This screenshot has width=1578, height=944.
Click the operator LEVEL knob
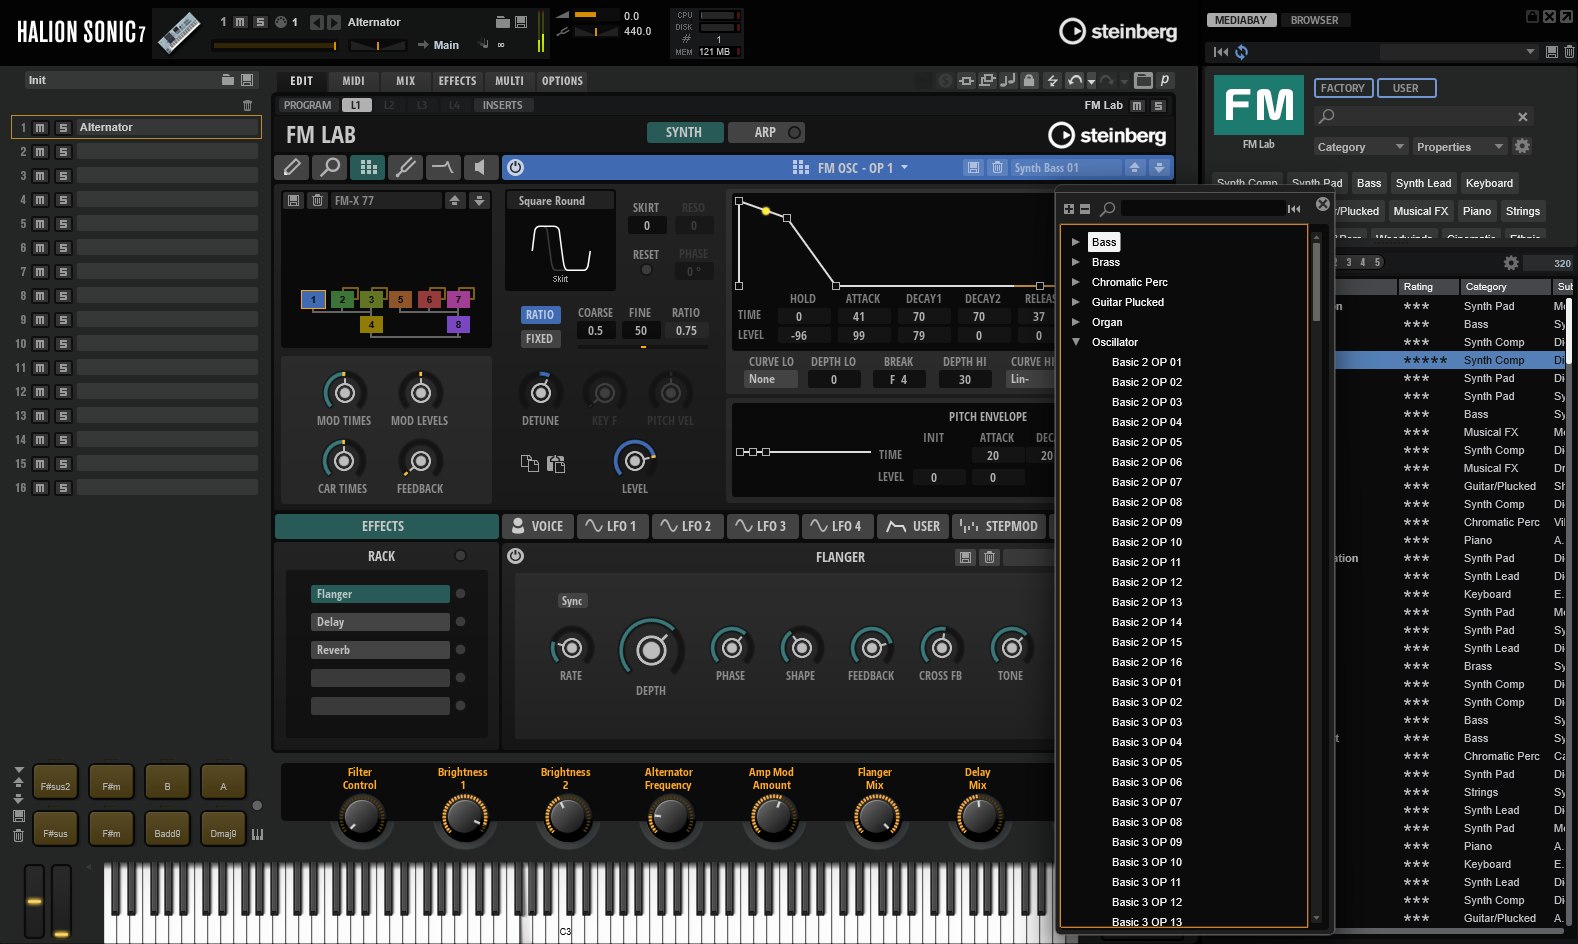tap(634, 460)
